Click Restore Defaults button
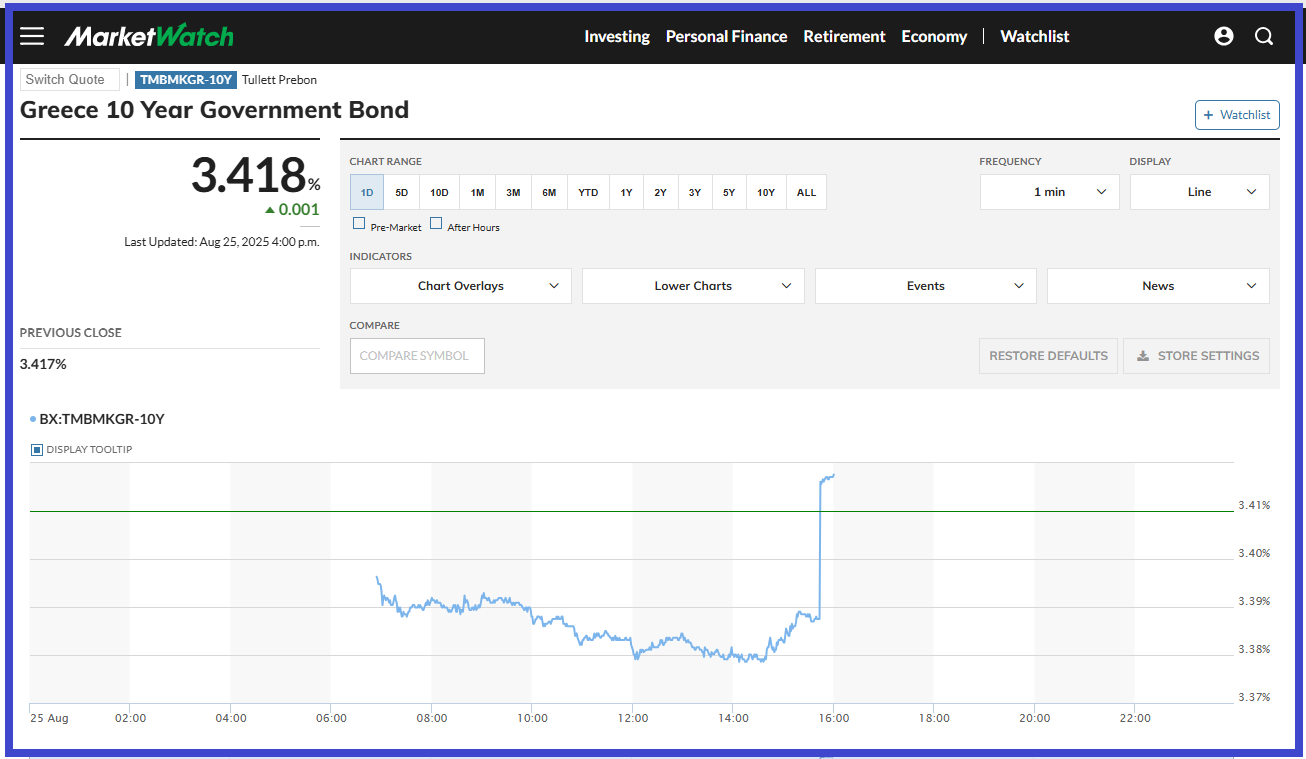This screenshot has height=759, width=1306. [x=1048, y=356]
